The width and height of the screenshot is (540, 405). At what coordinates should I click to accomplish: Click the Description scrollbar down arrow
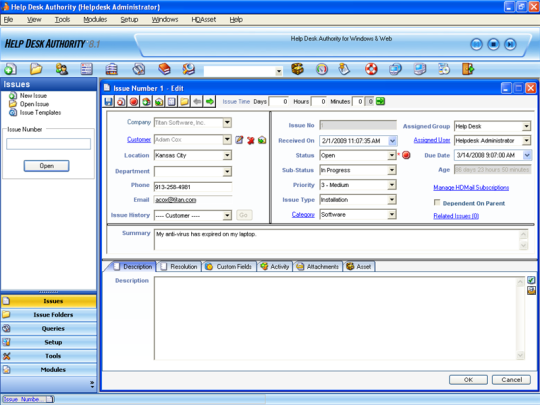coord(520,355)
